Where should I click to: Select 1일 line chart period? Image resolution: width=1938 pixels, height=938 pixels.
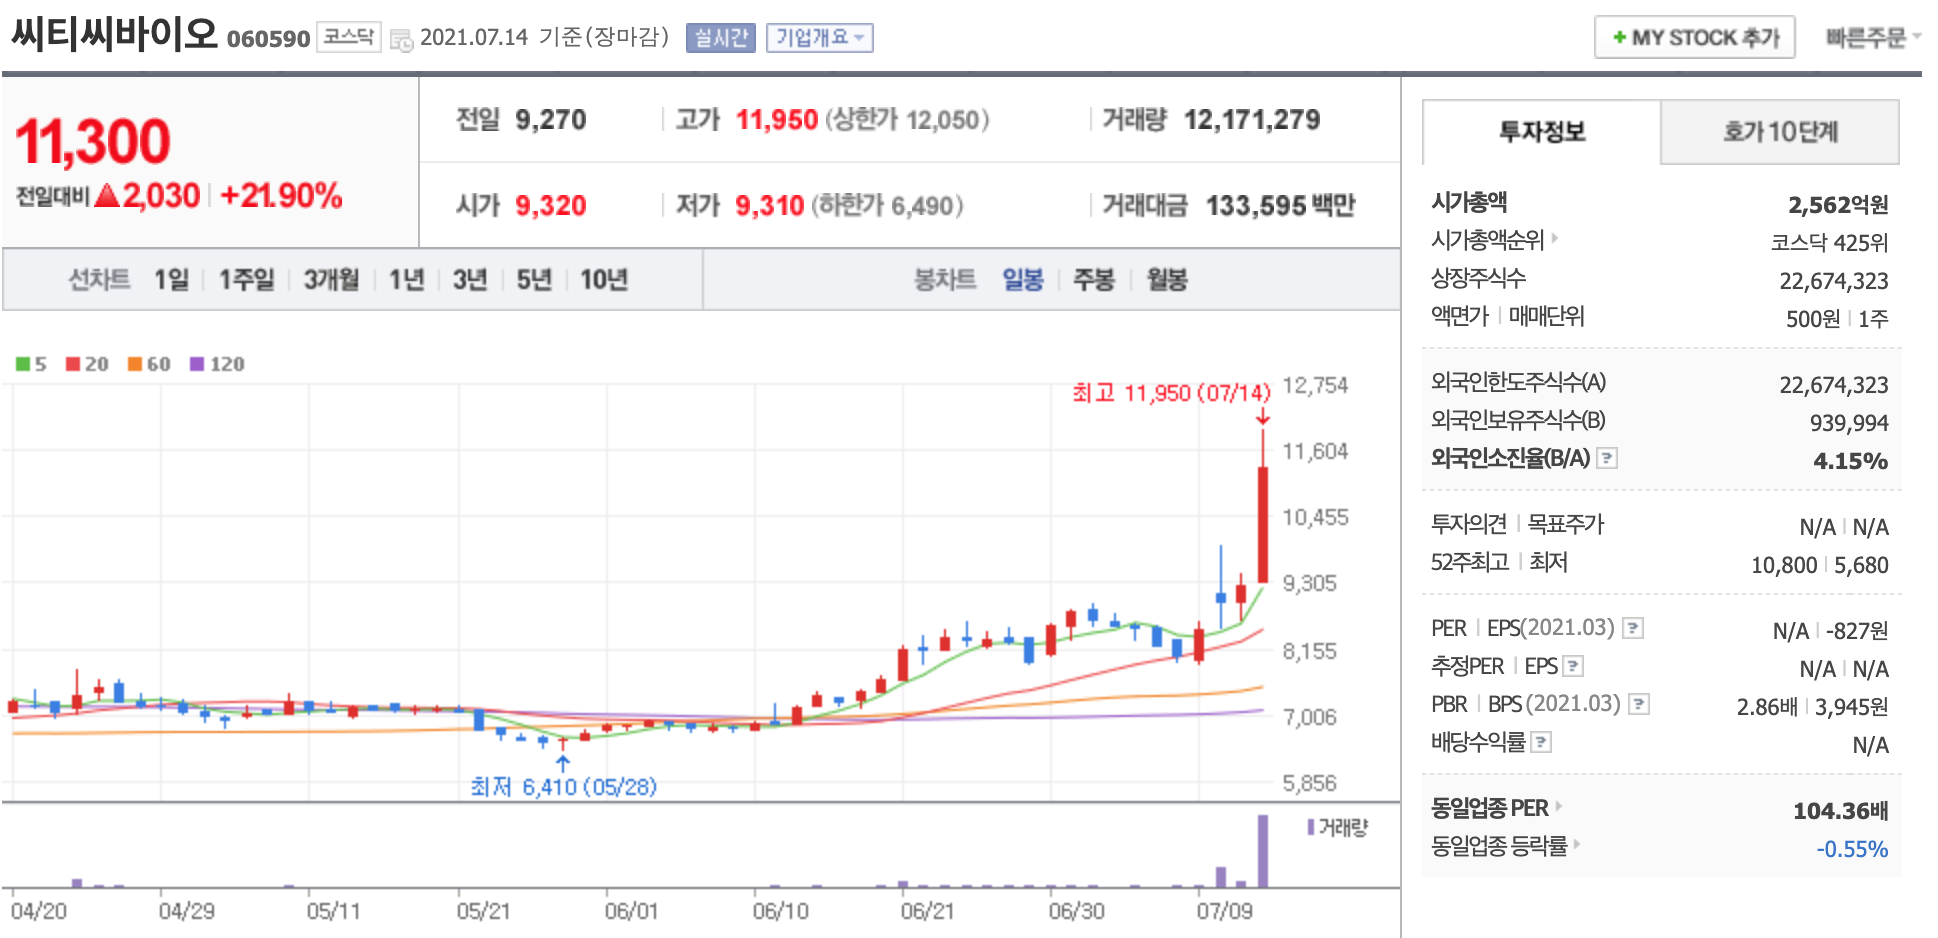171,279
